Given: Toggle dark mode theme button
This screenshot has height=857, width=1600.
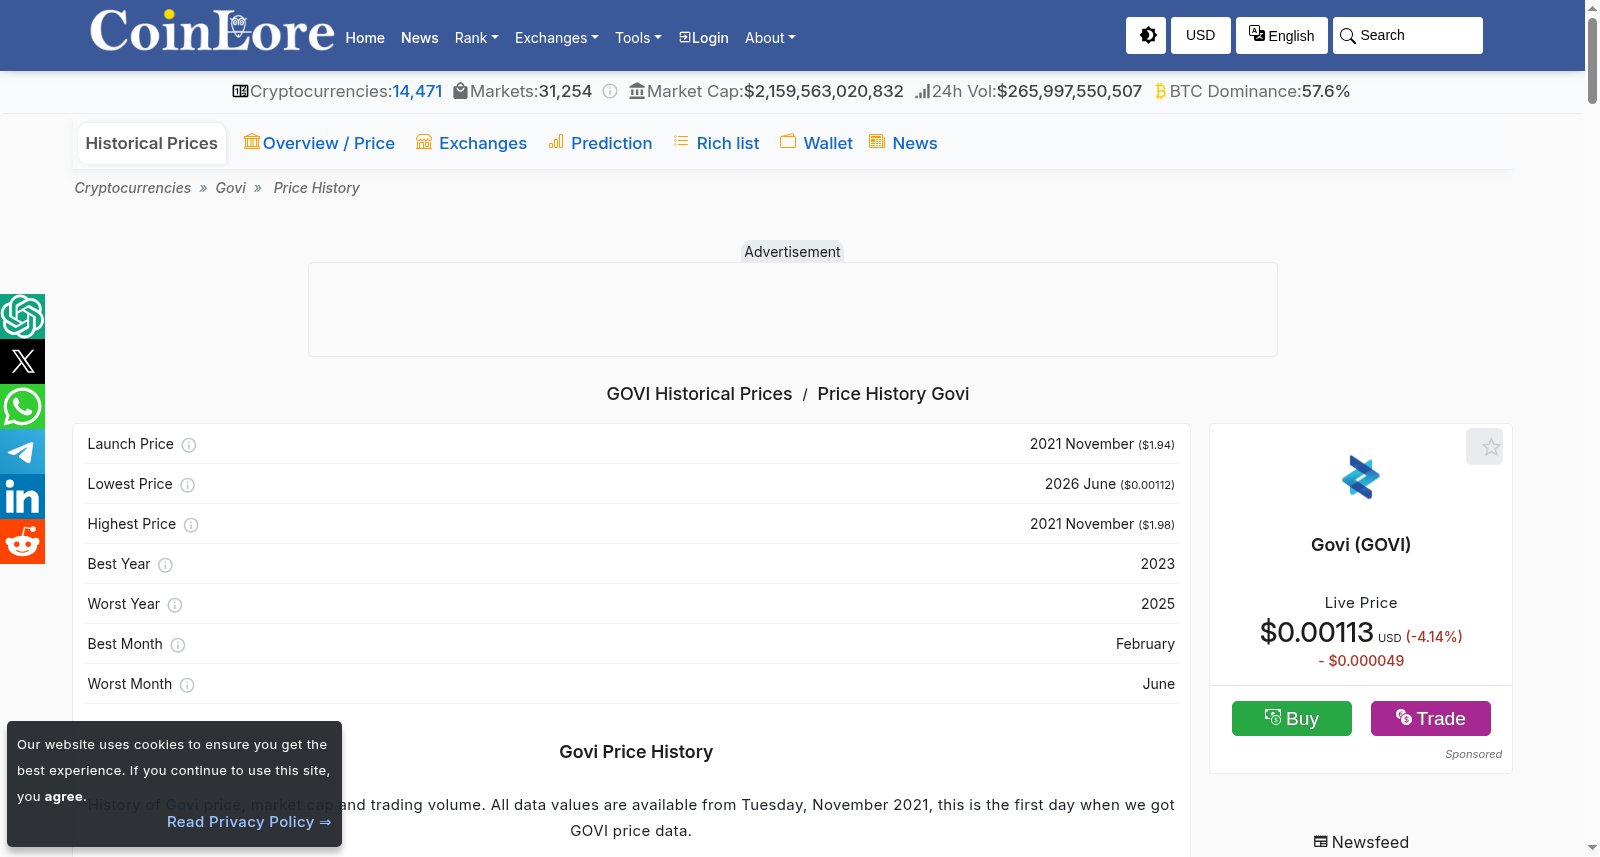Looking at the screenshot, I should pos(1146,35).
